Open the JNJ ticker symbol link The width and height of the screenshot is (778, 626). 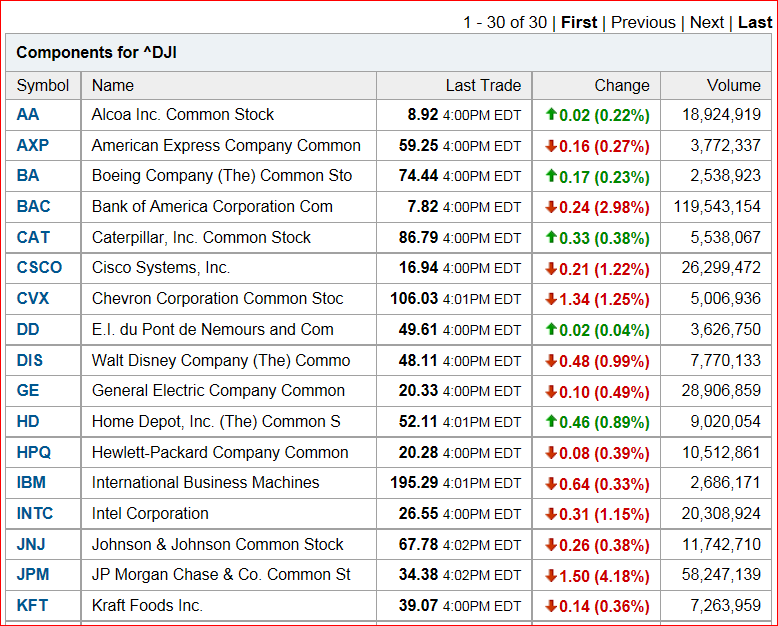tap(31, 544)
